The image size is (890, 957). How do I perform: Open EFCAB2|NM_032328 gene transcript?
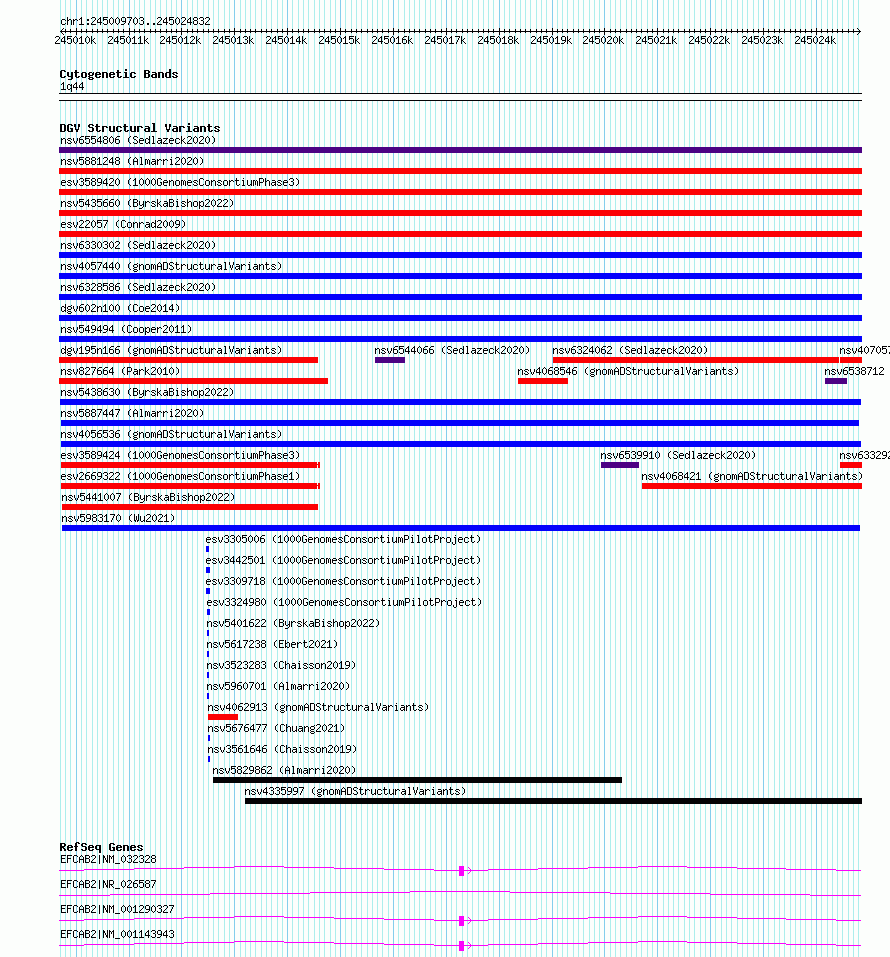[x=108, y=859]
